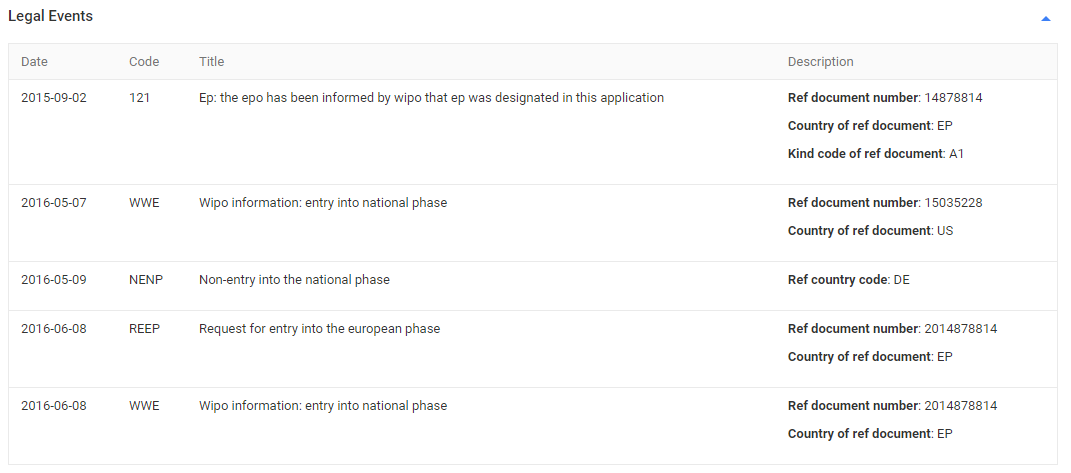Click Non-entry into the national phase title

(x=294, y=280)
